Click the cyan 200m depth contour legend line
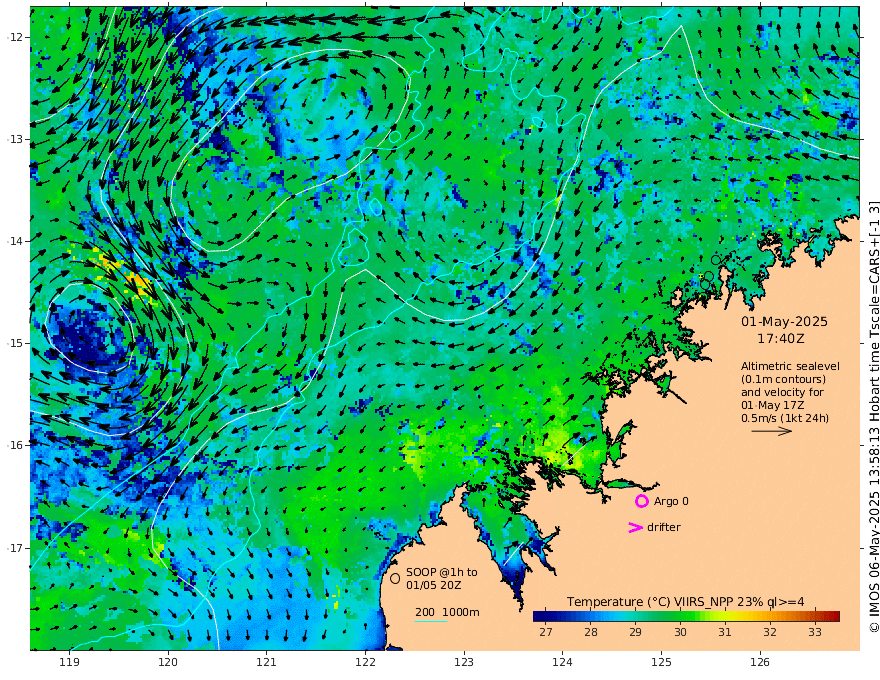The height and width of the screenshot is (680, 880). point(430,622)
